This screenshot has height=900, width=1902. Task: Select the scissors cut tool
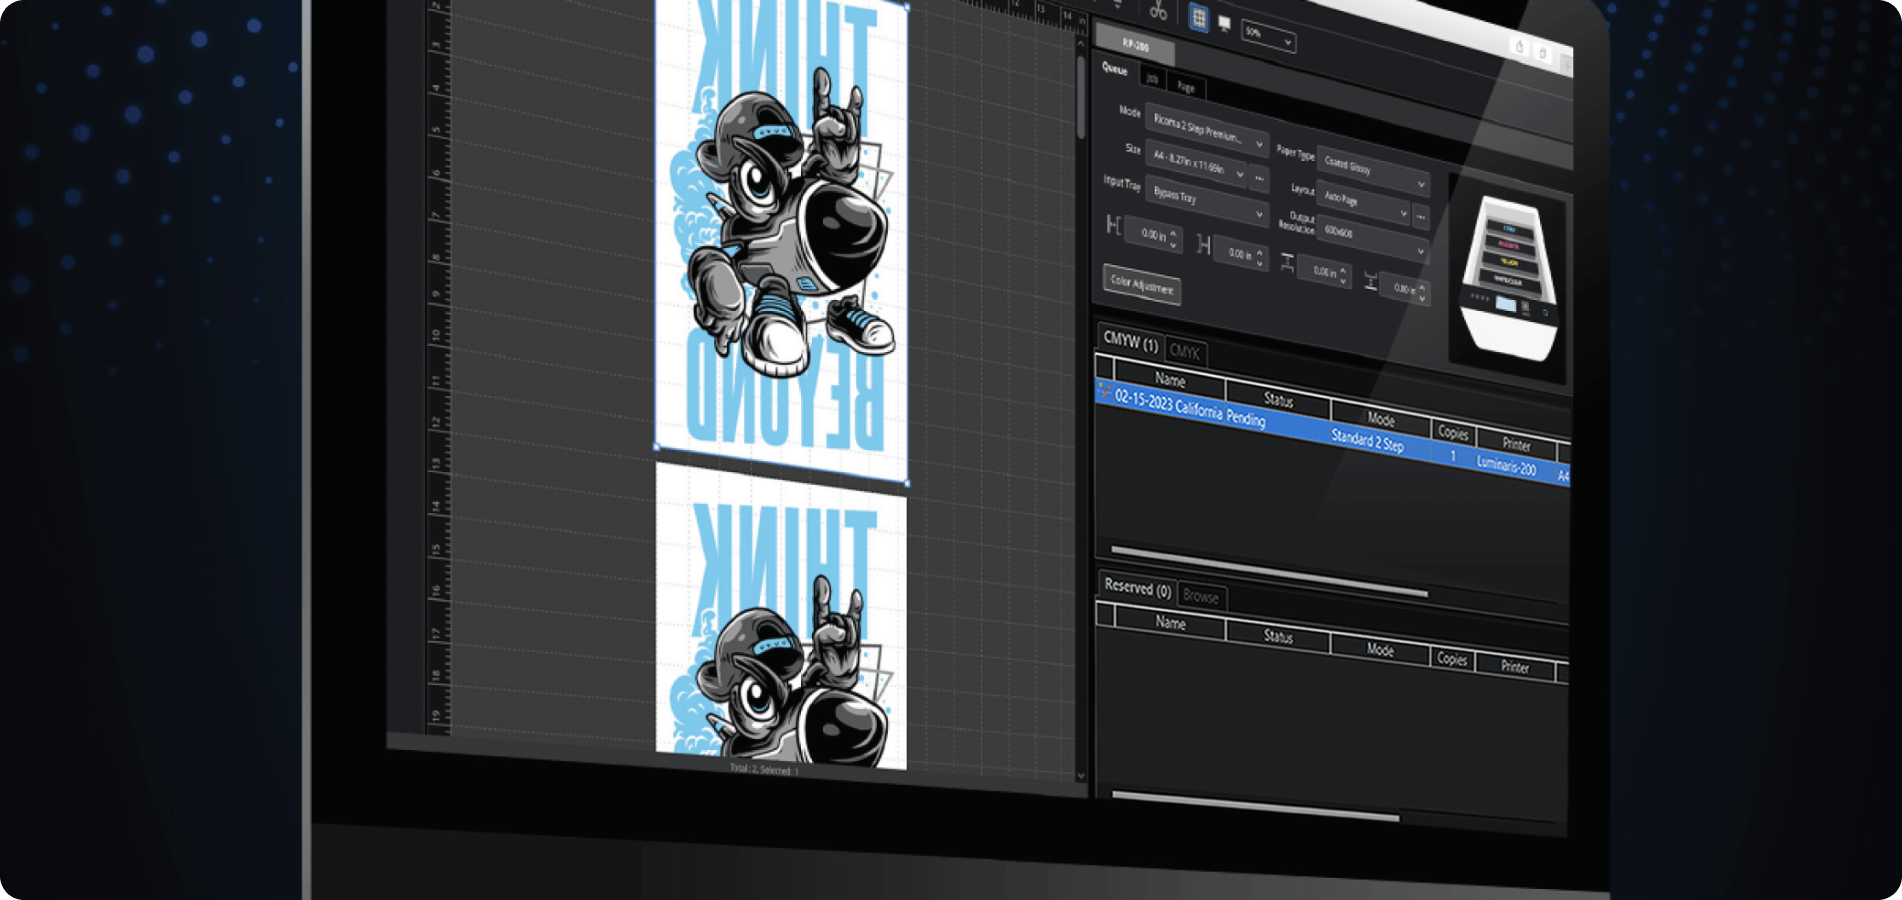[1157, 9]
